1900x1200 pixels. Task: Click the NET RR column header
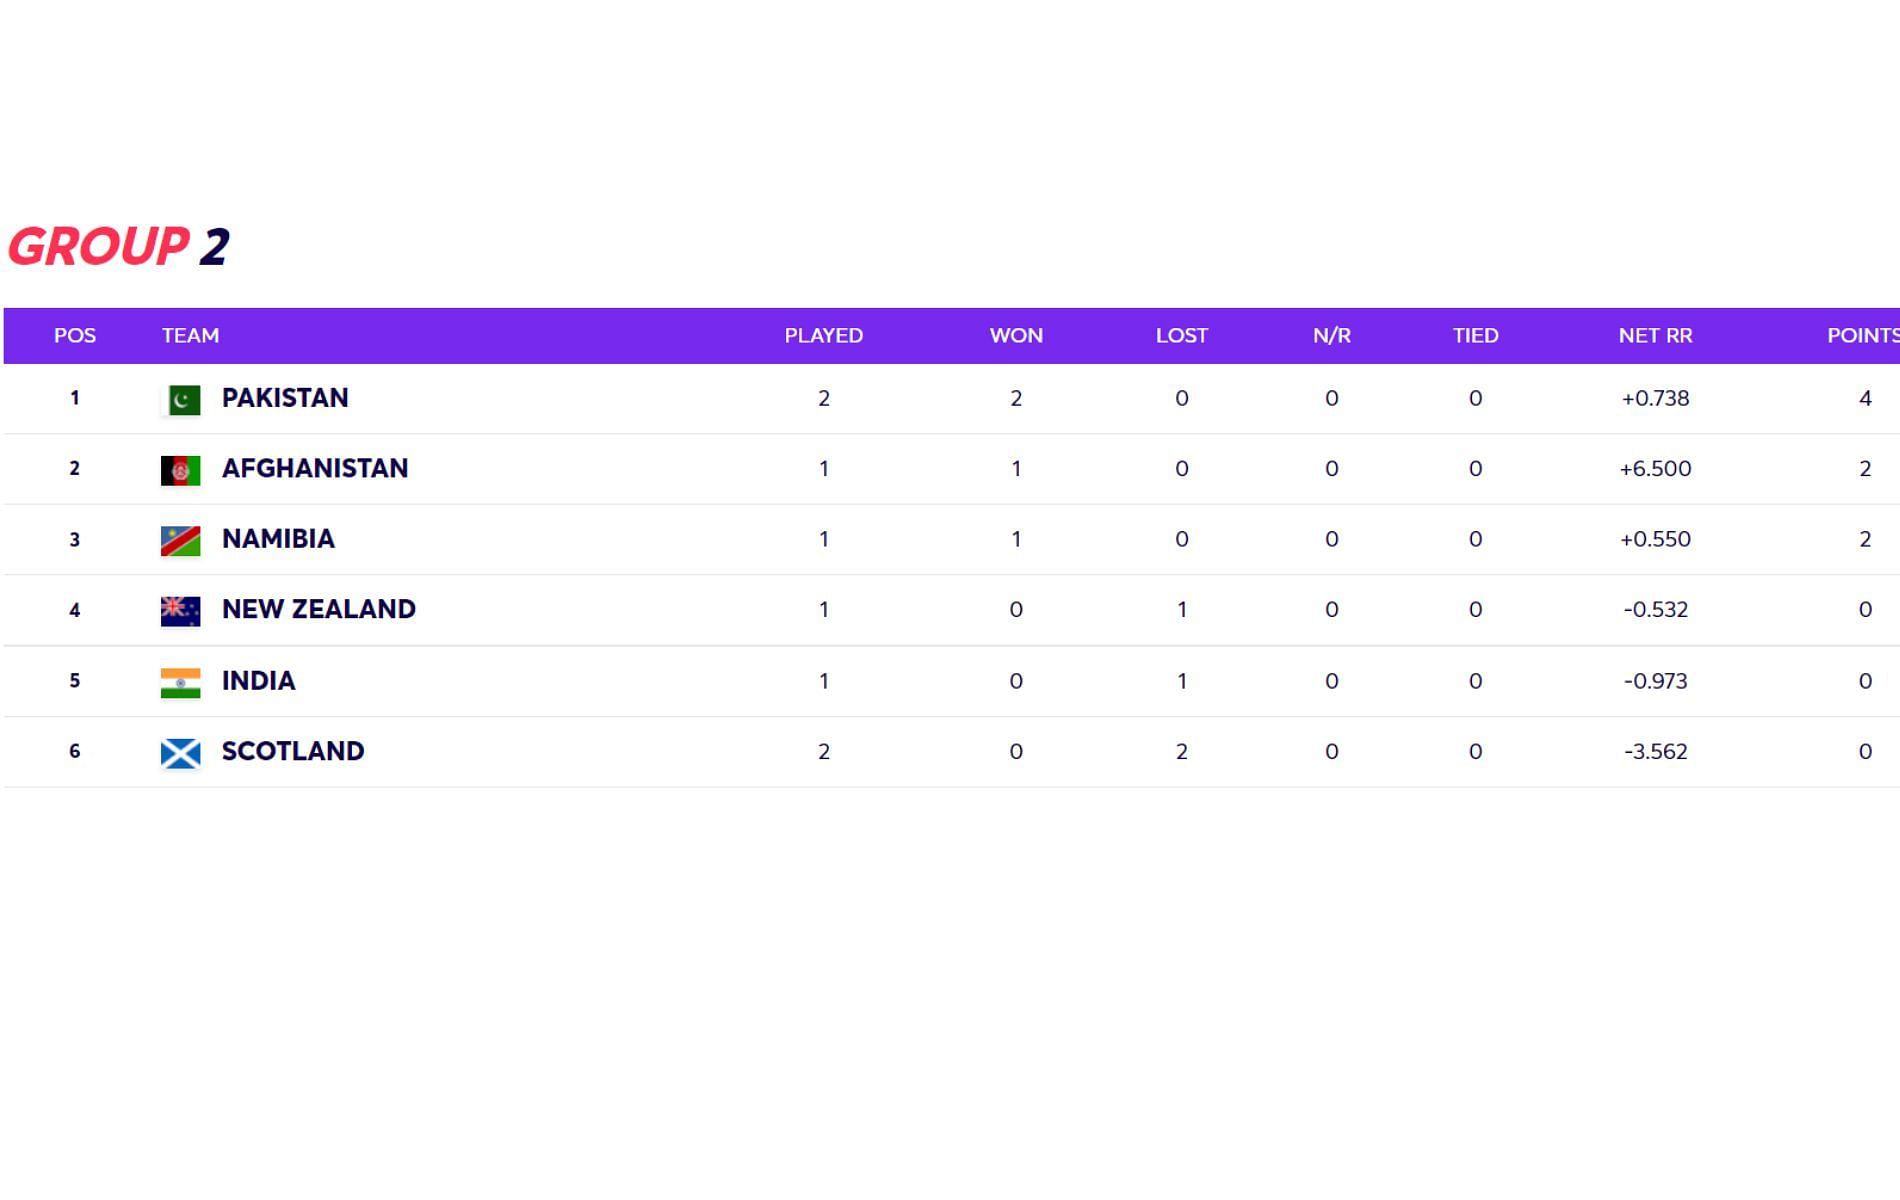[x=1655, y=336]
